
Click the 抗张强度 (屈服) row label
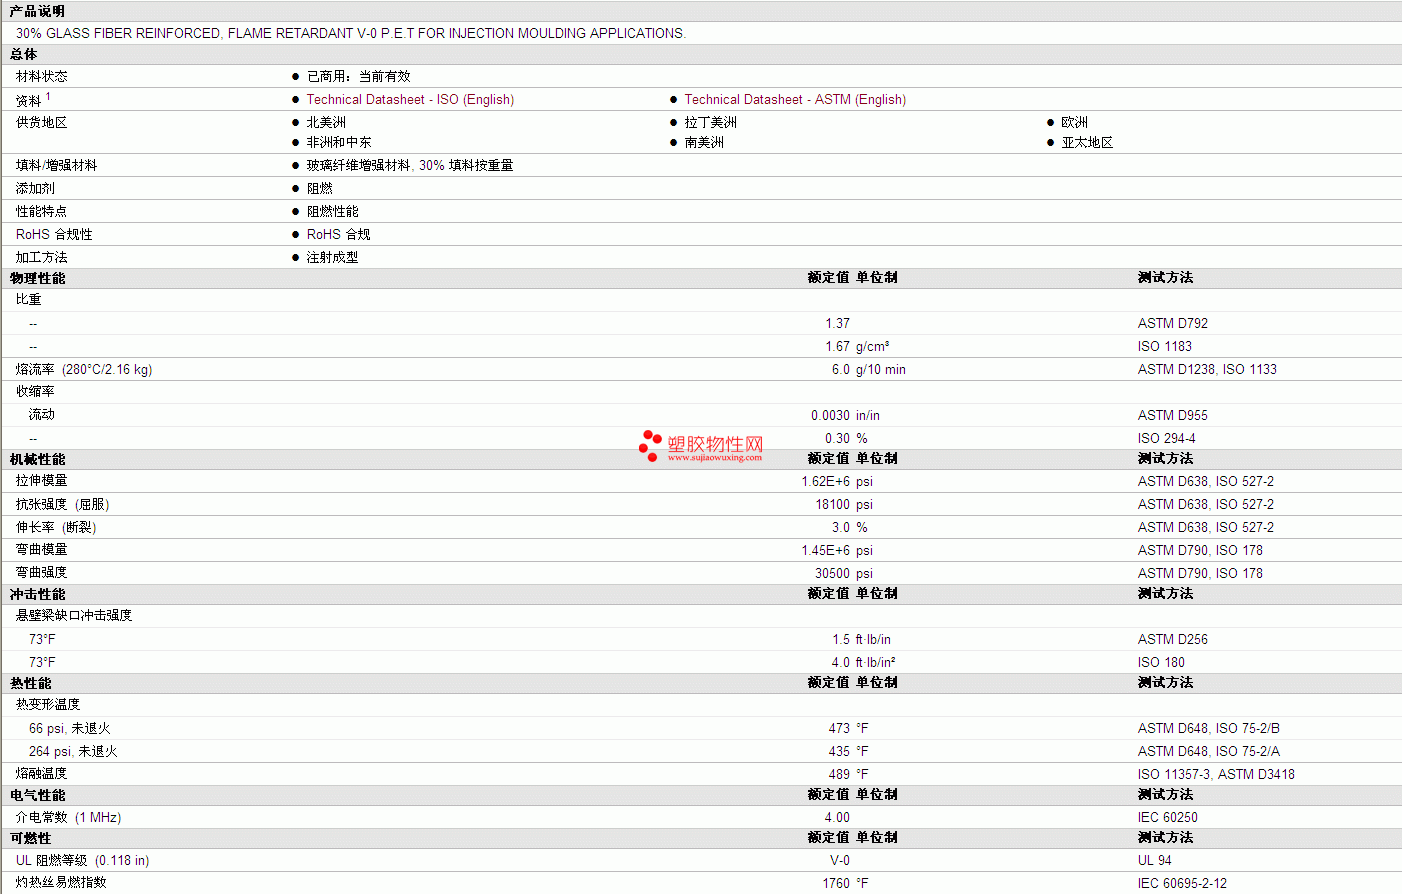tap(62, 504)
